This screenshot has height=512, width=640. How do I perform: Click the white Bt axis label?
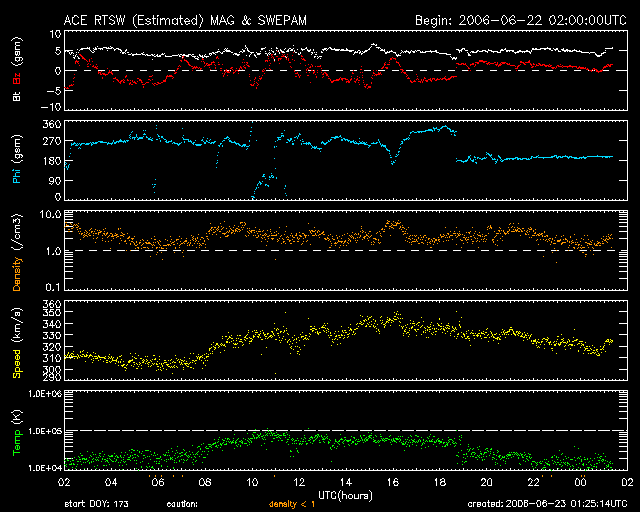point(17,98)
